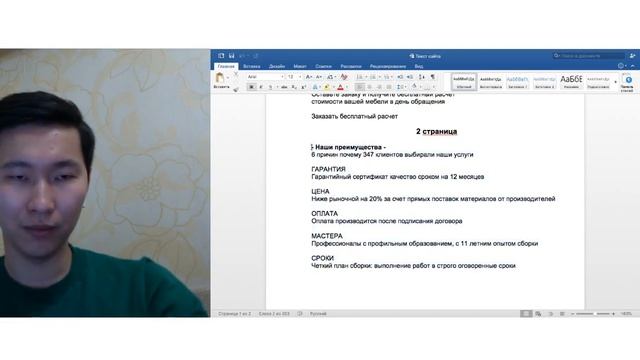
Task: Open the feedback smiley dropdown
Action: click(621, 66)
